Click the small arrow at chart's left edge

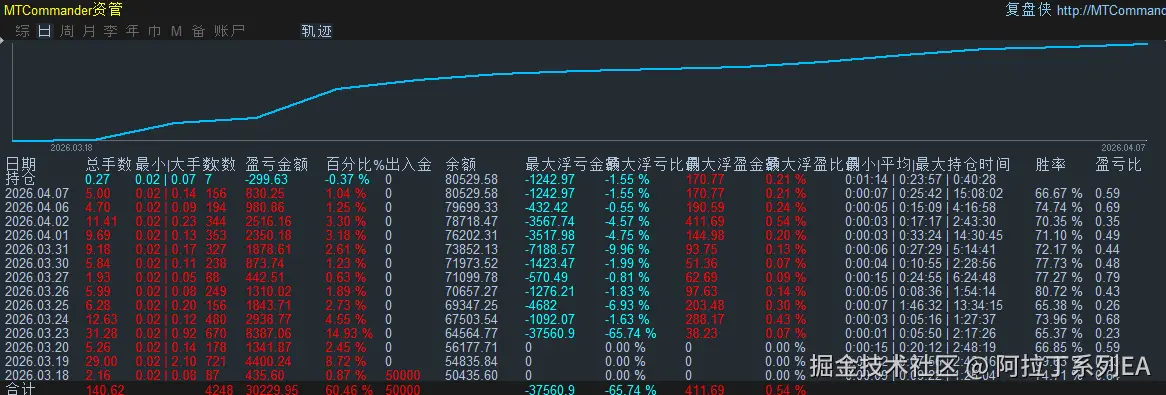pyautogui.click(x=3, y=45)
